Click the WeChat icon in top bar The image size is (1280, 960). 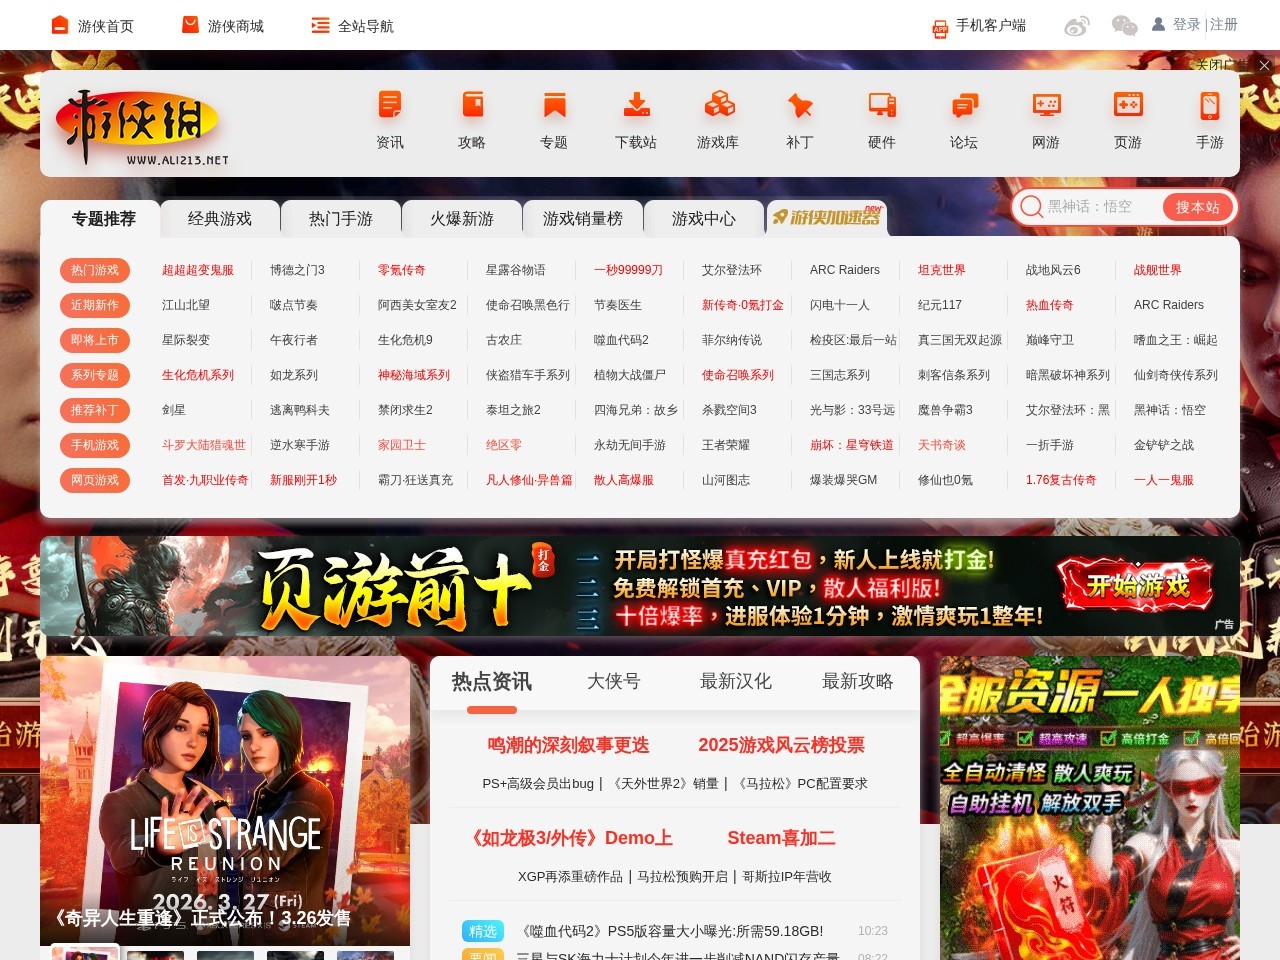click(1124, 26)
